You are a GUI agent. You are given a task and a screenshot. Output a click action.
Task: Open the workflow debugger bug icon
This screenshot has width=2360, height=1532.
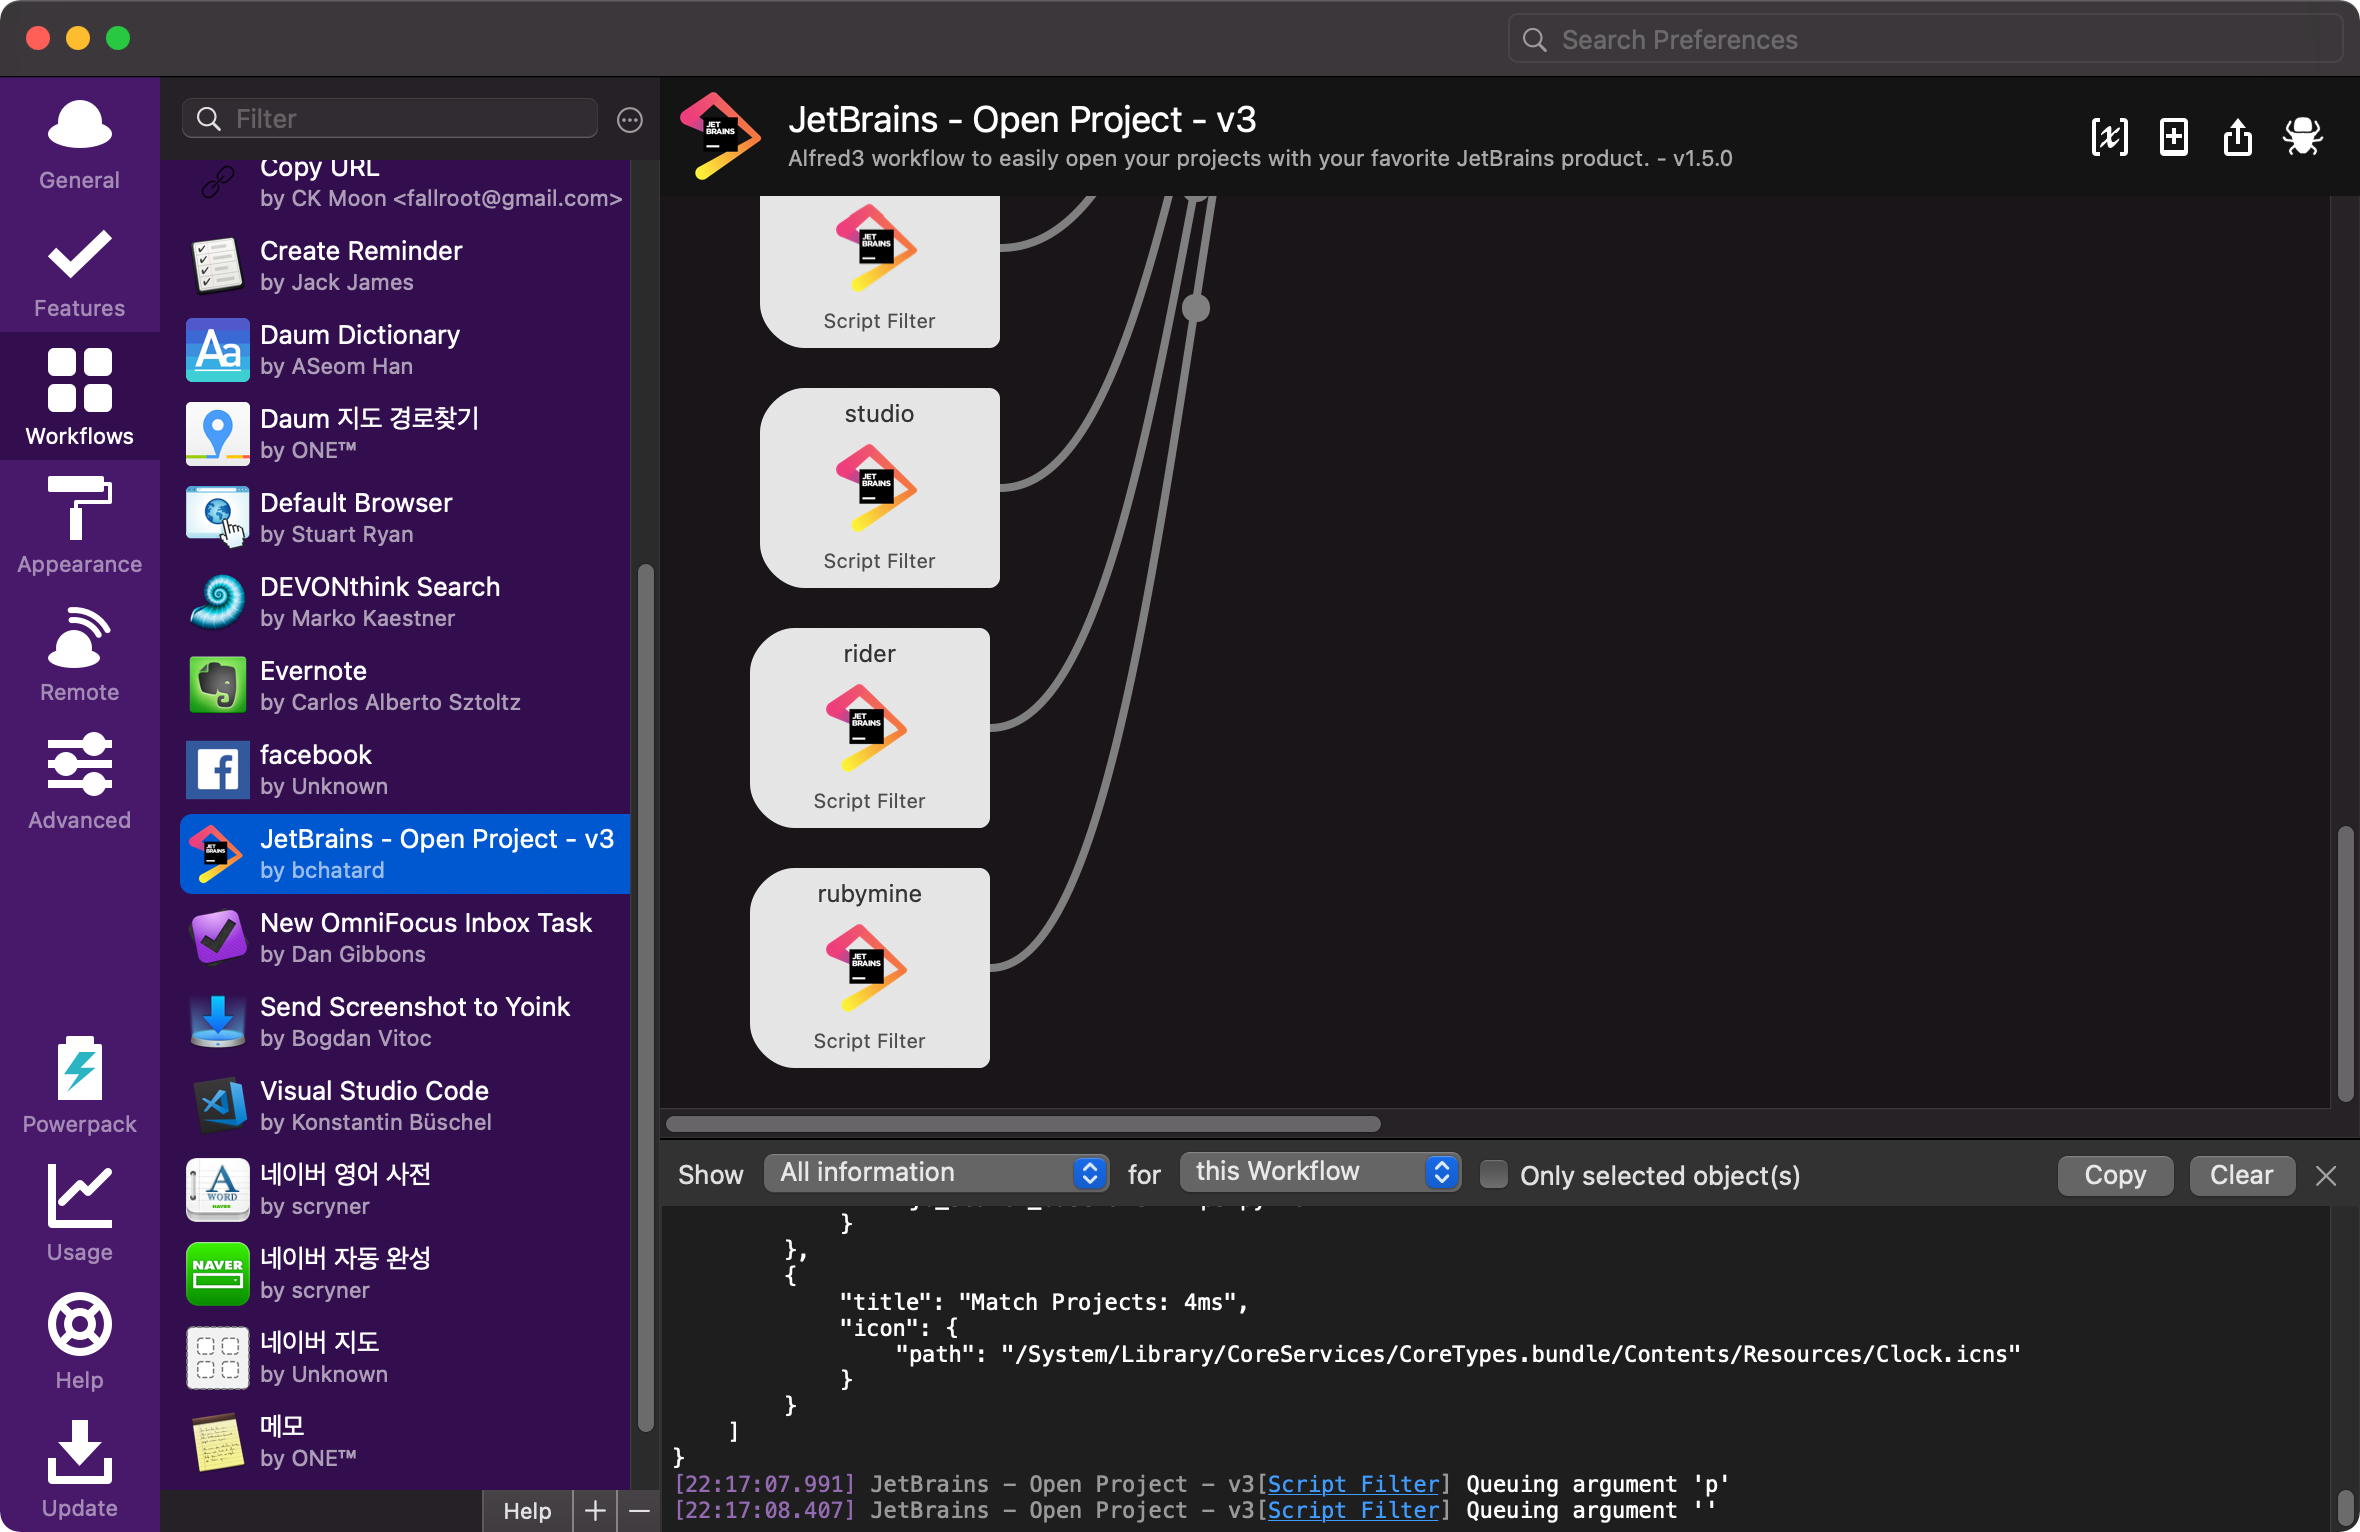(2302, 137)
